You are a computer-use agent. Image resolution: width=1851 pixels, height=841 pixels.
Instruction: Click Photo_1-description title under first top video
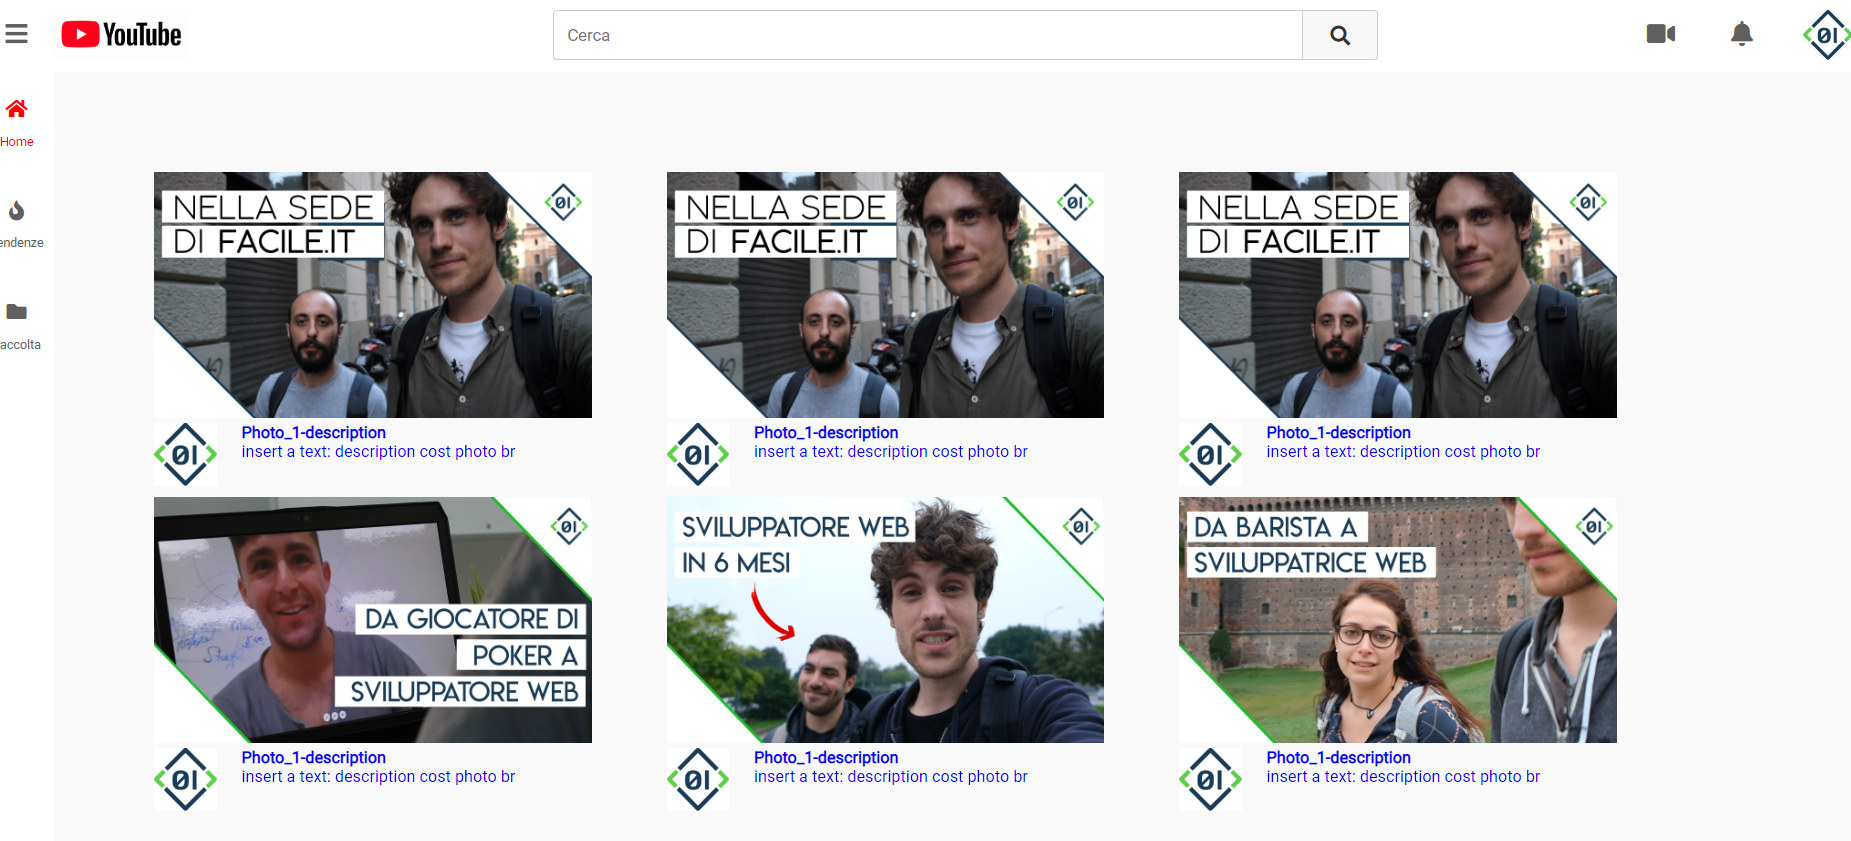tap(314, 433)
